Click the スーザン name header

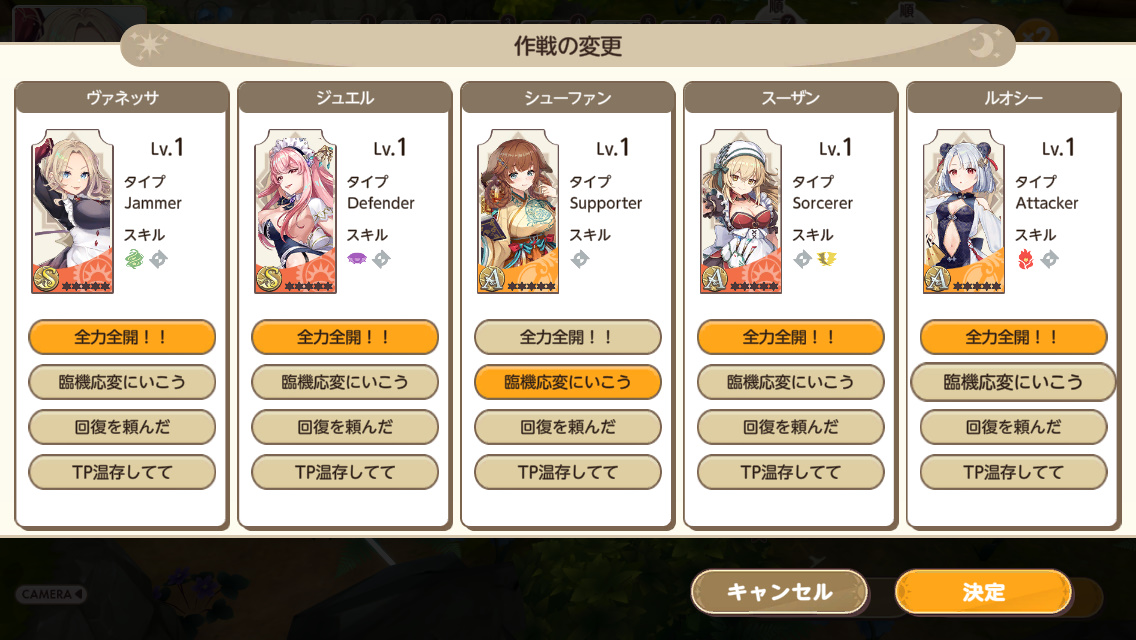tap(790, 98)
